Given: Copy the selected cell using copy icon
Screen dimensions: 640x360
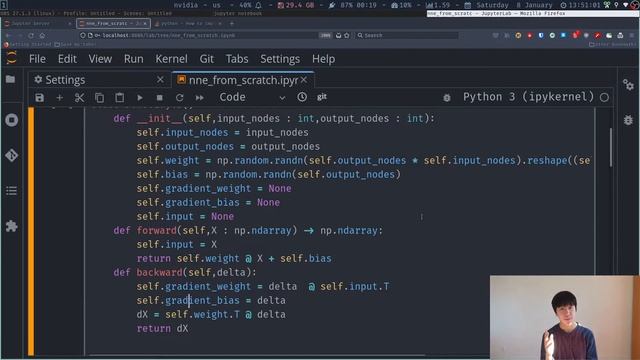Looking at the screenshot, I should [99, 98].
